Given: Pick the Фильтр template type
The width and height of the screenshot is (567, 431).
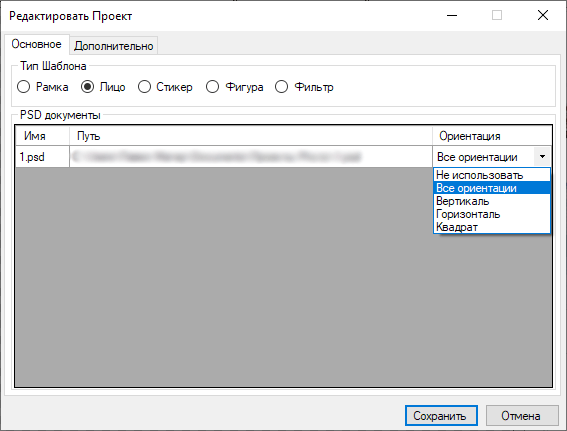Looking at the screenshot, I should pos(304,87).
